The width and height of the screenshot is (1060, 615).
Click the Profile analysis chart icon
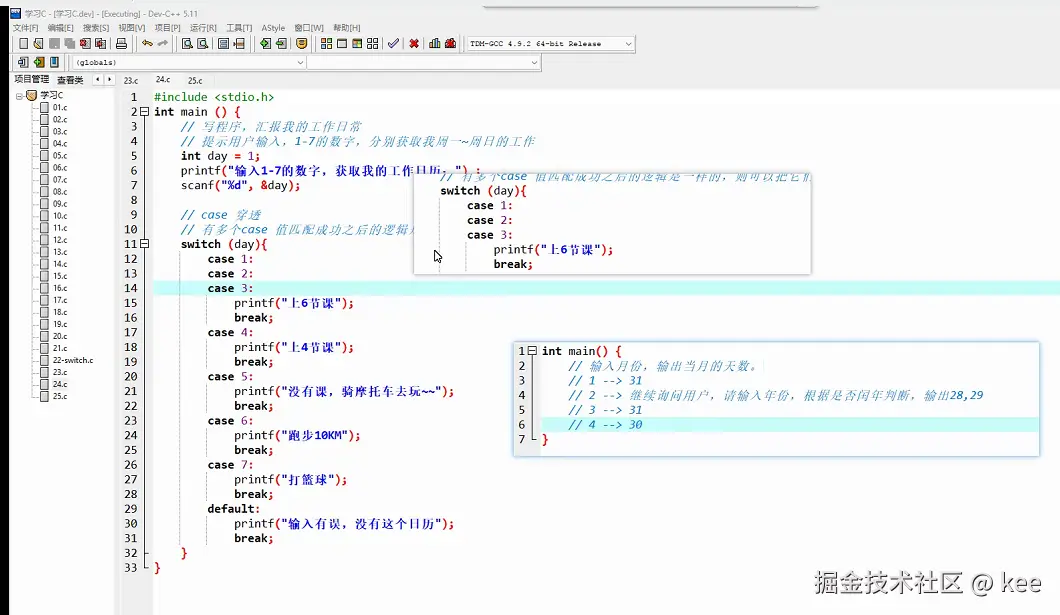tap(435, 43)
